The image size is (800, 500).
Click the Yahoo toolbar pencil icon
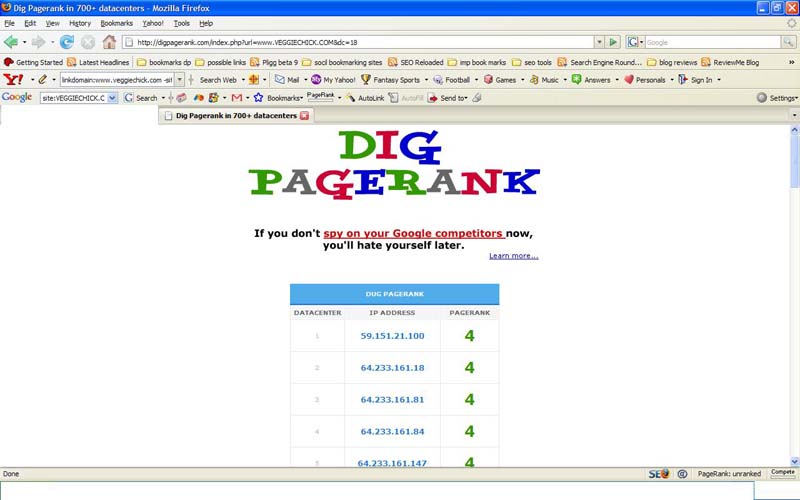pyautogui.click(x=43, y=80)
